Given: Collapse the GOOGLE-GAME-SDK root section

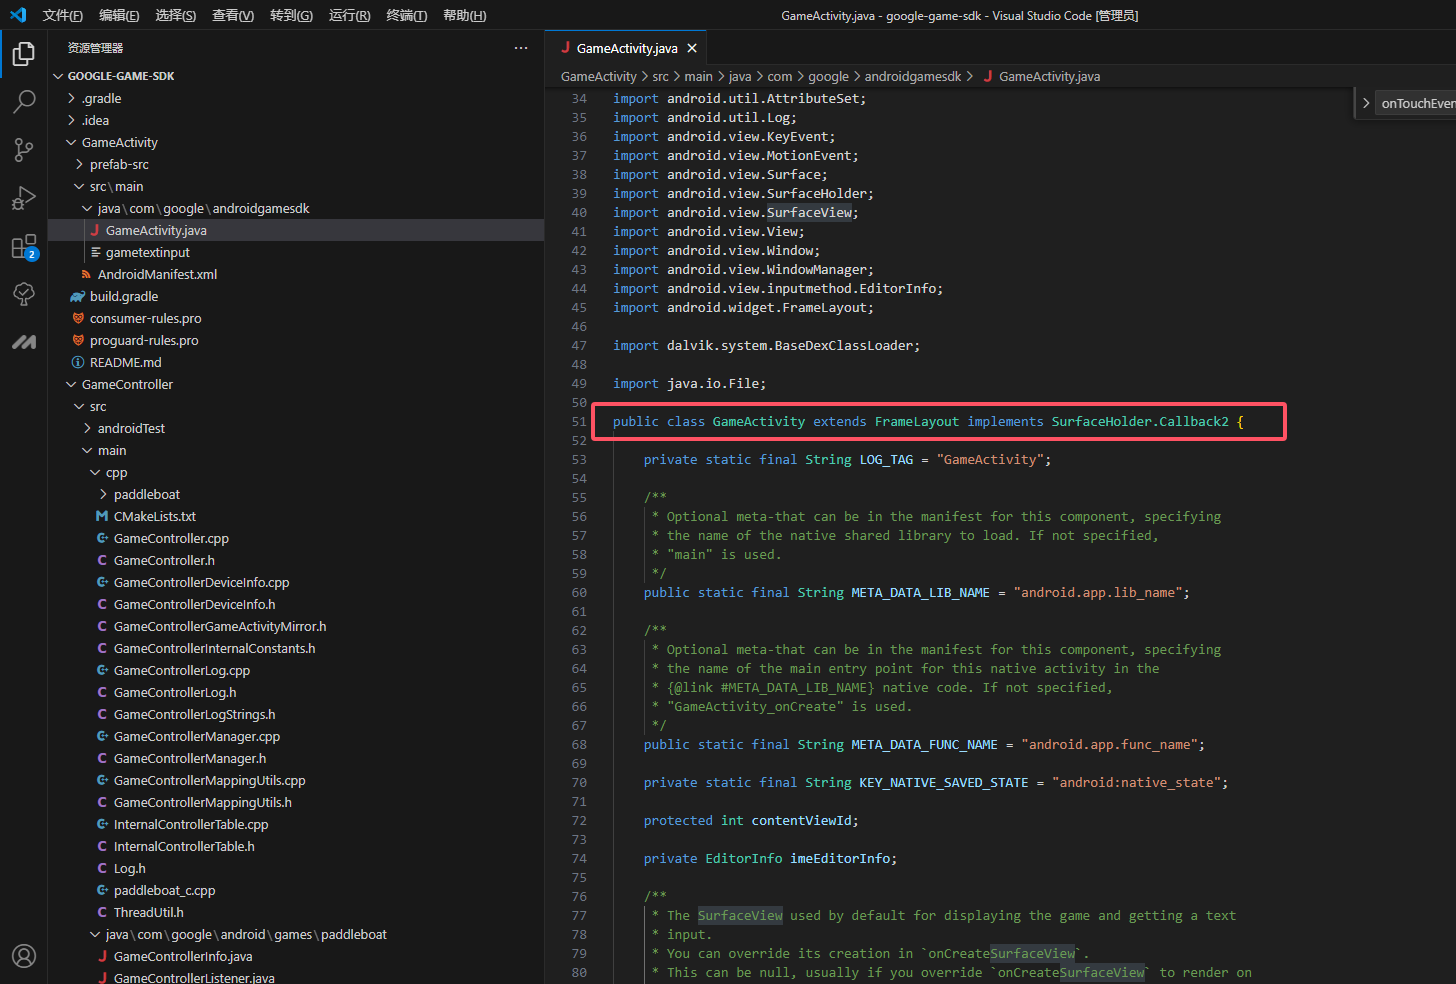Looking at the screenshot, I should (120, 76).
